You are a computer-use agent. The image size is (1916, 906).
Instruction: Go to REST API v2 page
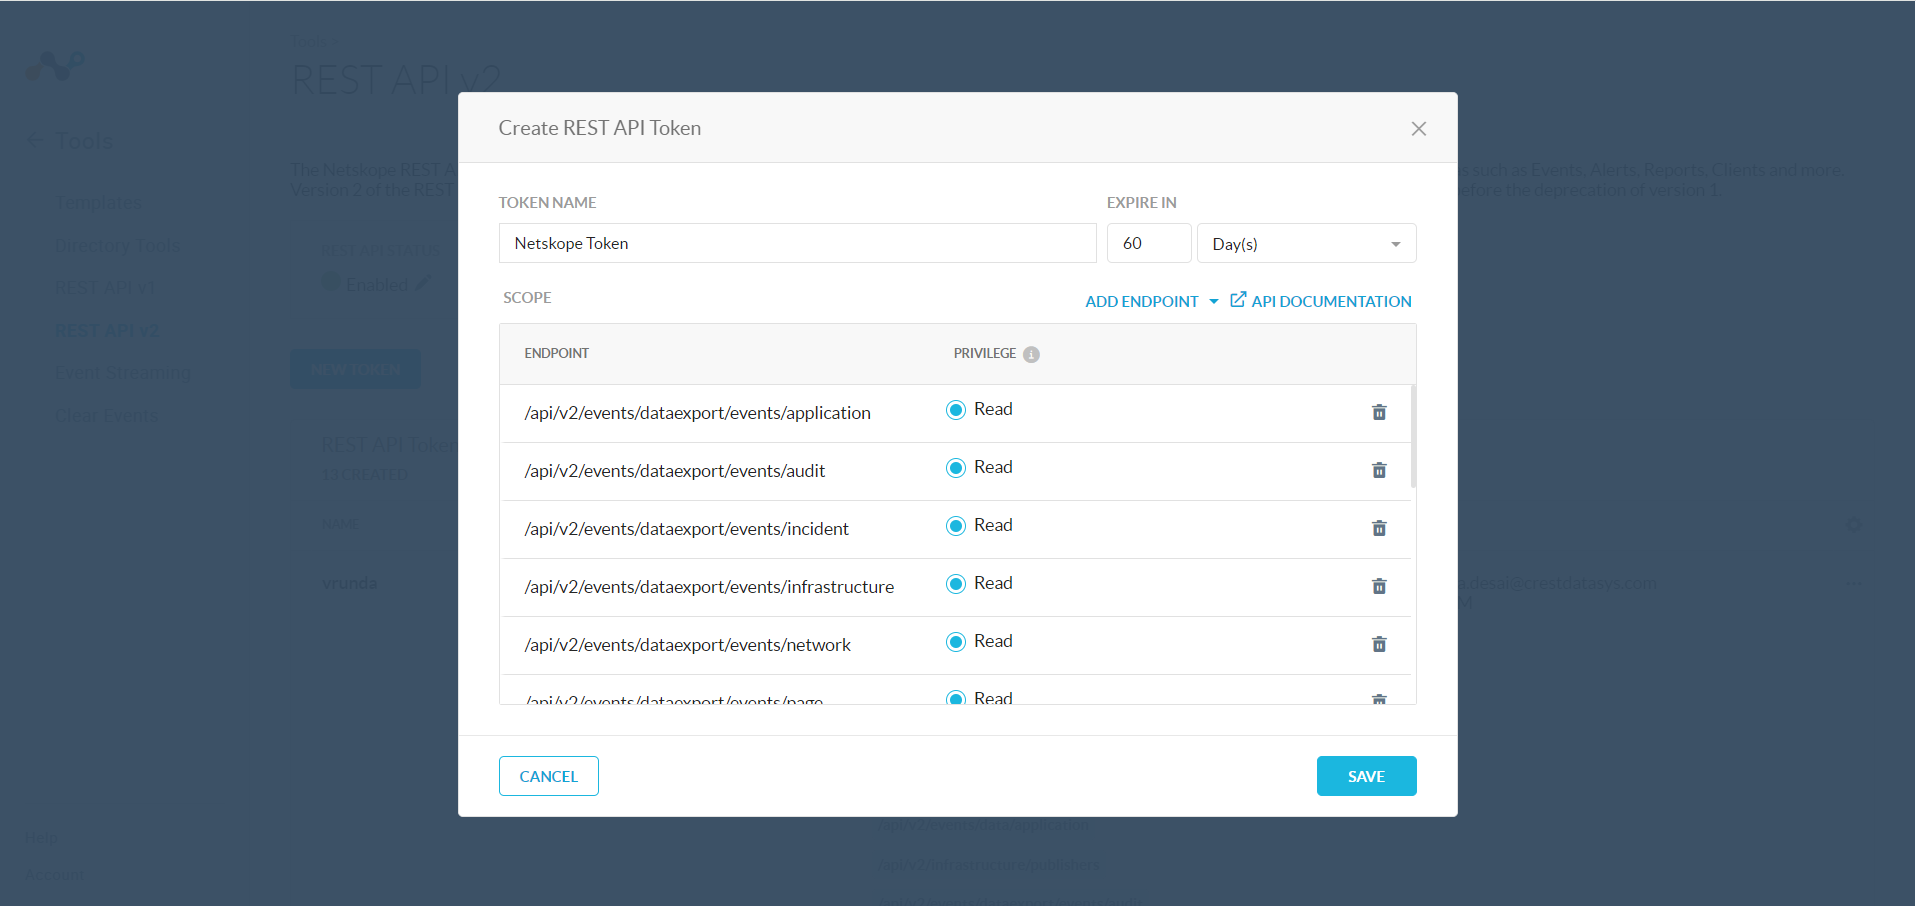tap(107, 330)
